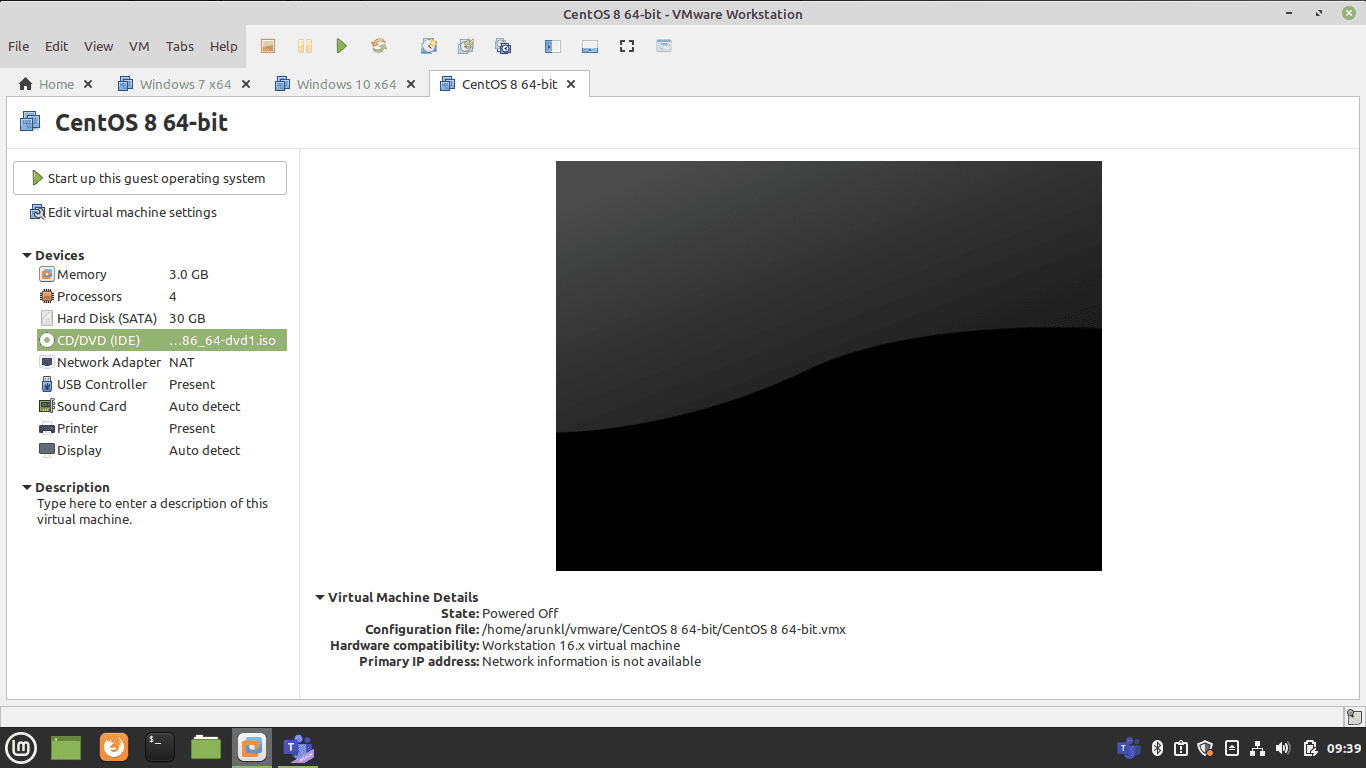Viewport: 1366px width, 768px height.
Task: Click the dvd1.iso CD/DVD value
Action: tap(222, 340)
